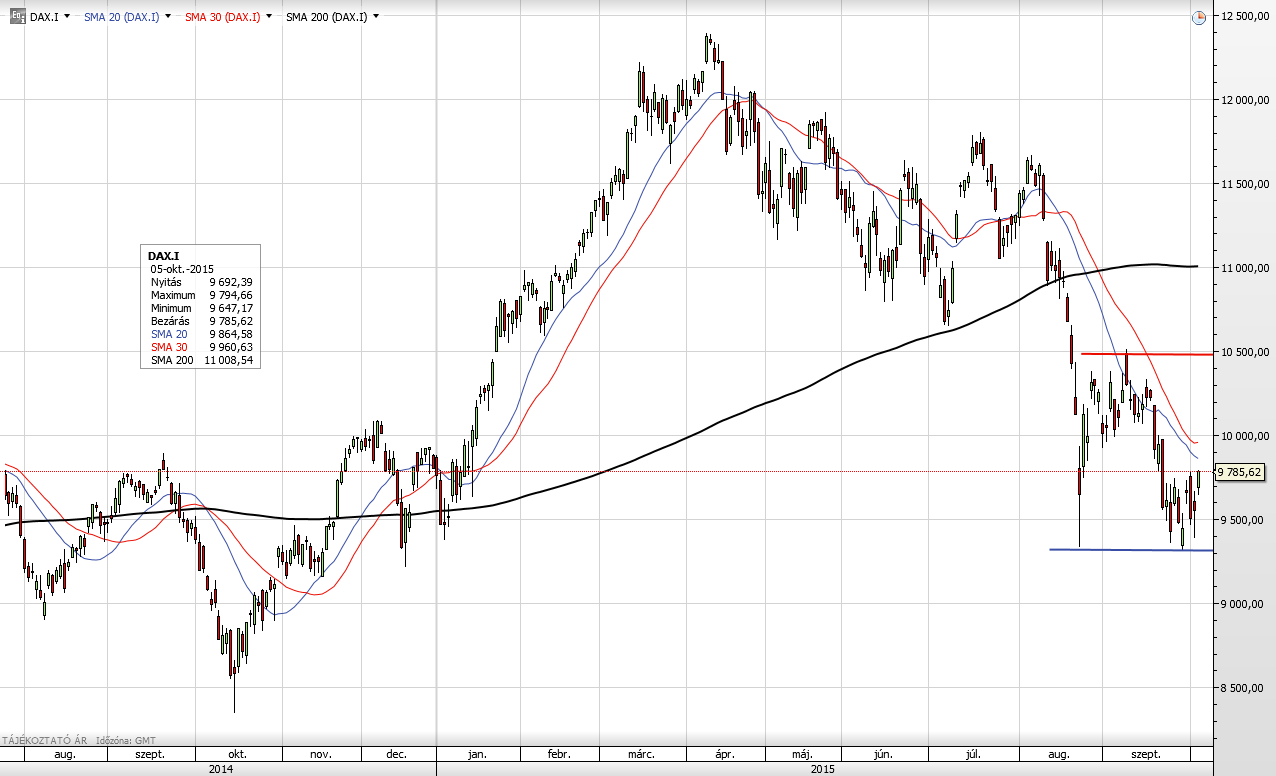Click the febr. month label
Image resolution: width=1276 pixels, height=776 pixels.
click(559, 754)
